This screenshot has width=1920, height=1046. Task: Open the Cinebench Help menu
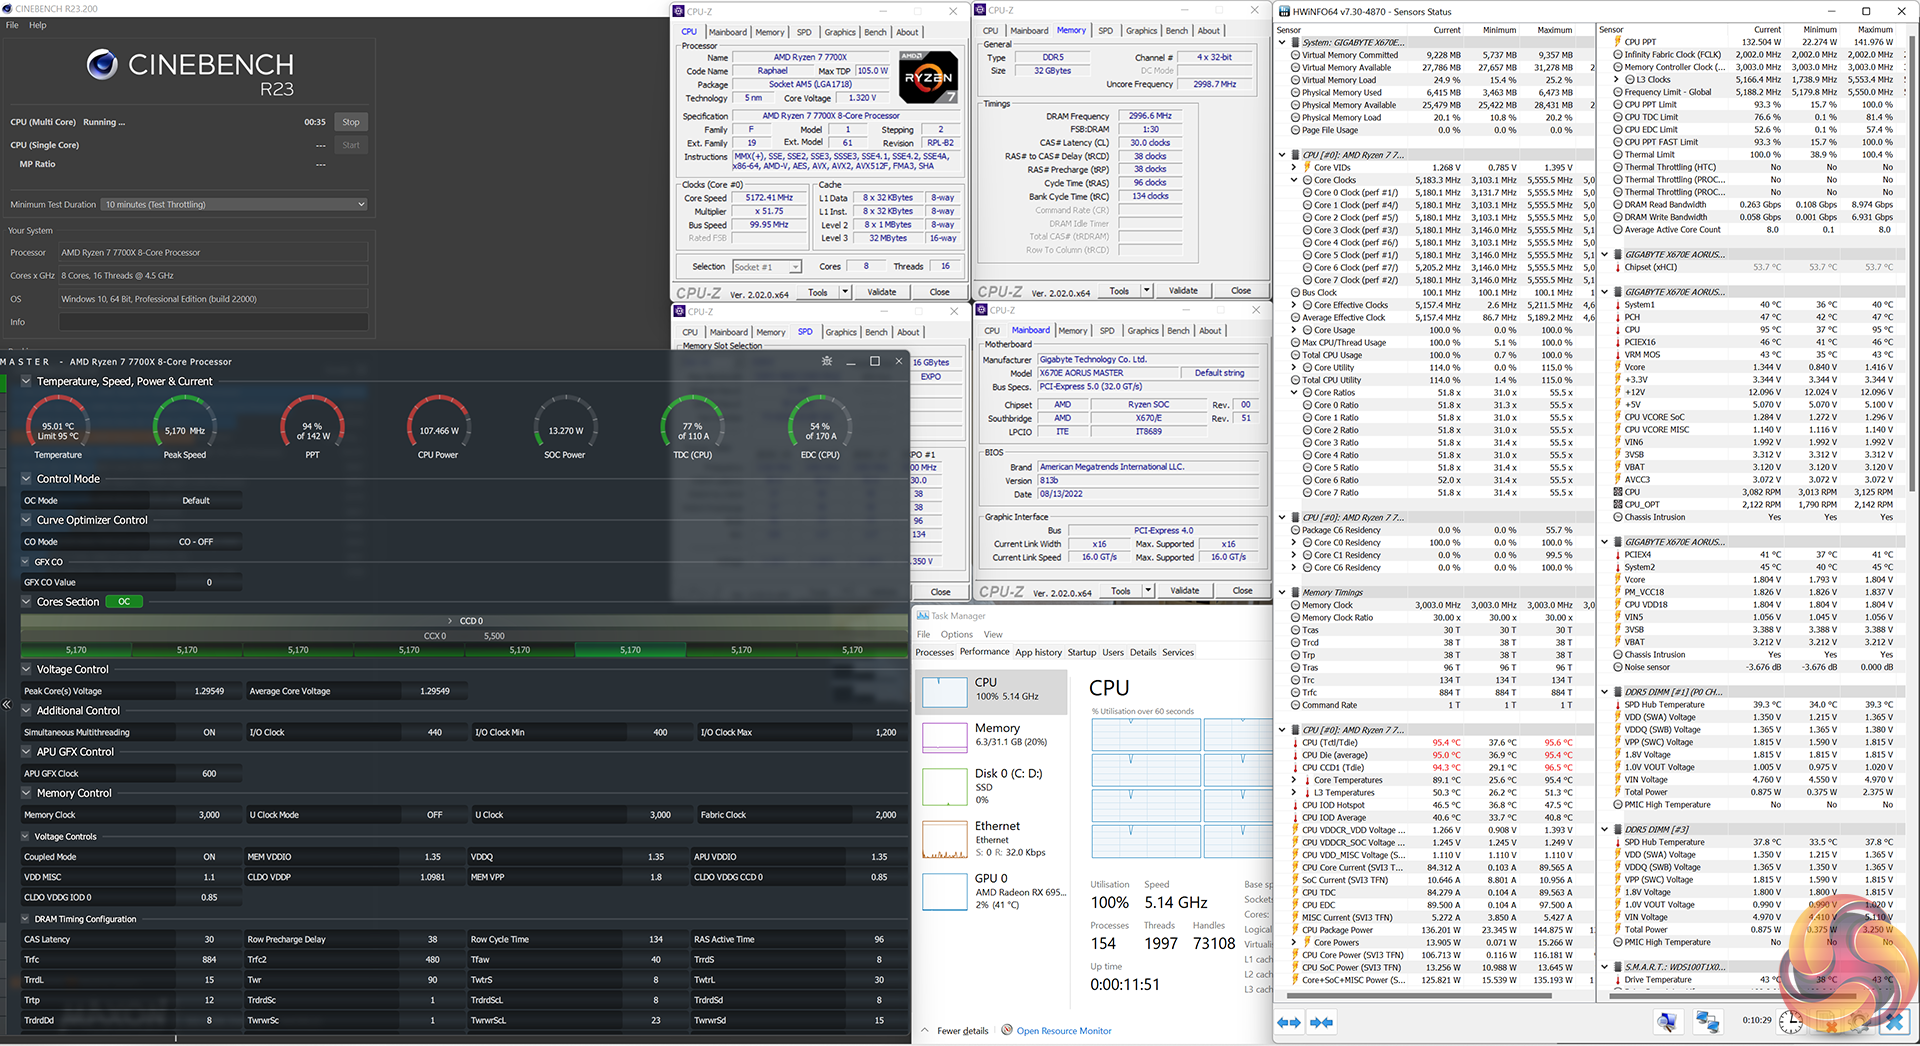pyautogui.click(x=38, y=25)
